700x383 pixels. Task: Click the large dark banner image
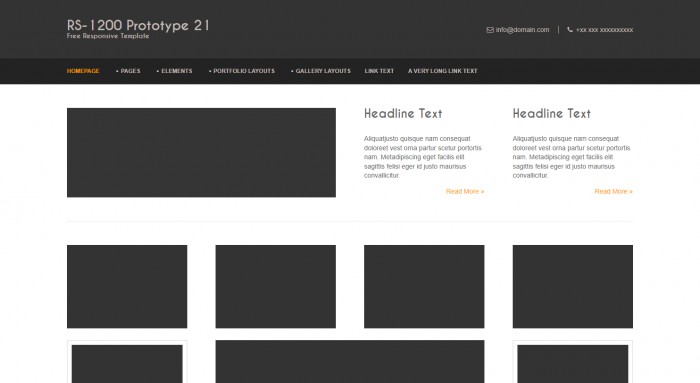[x=201, y=153]
